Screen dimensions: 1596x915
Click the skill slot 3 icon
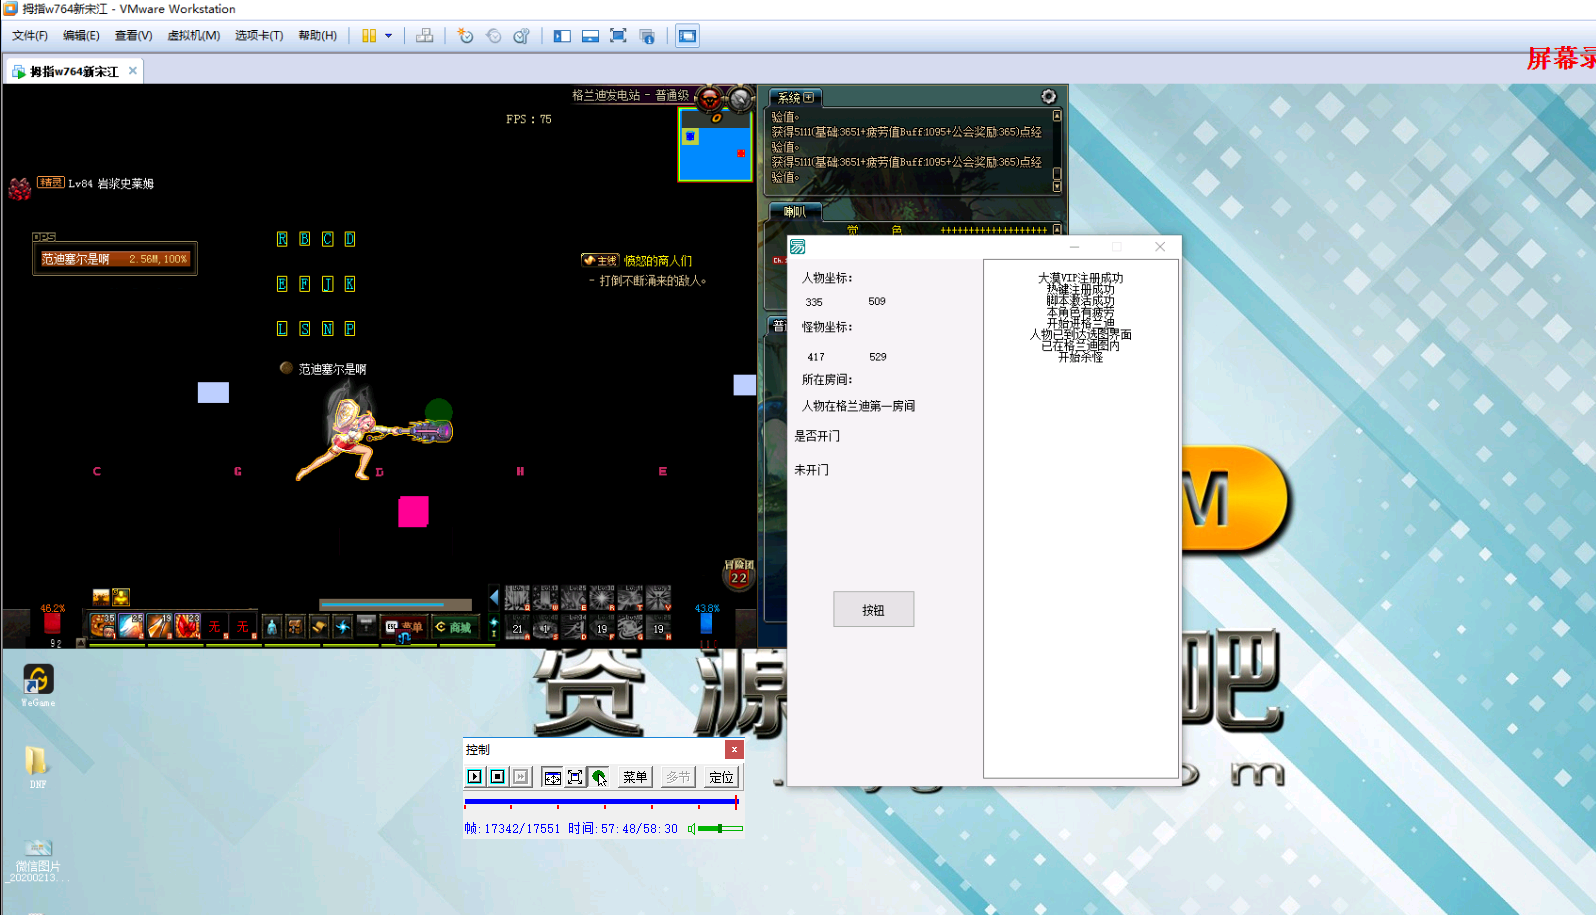coord(159,626)
